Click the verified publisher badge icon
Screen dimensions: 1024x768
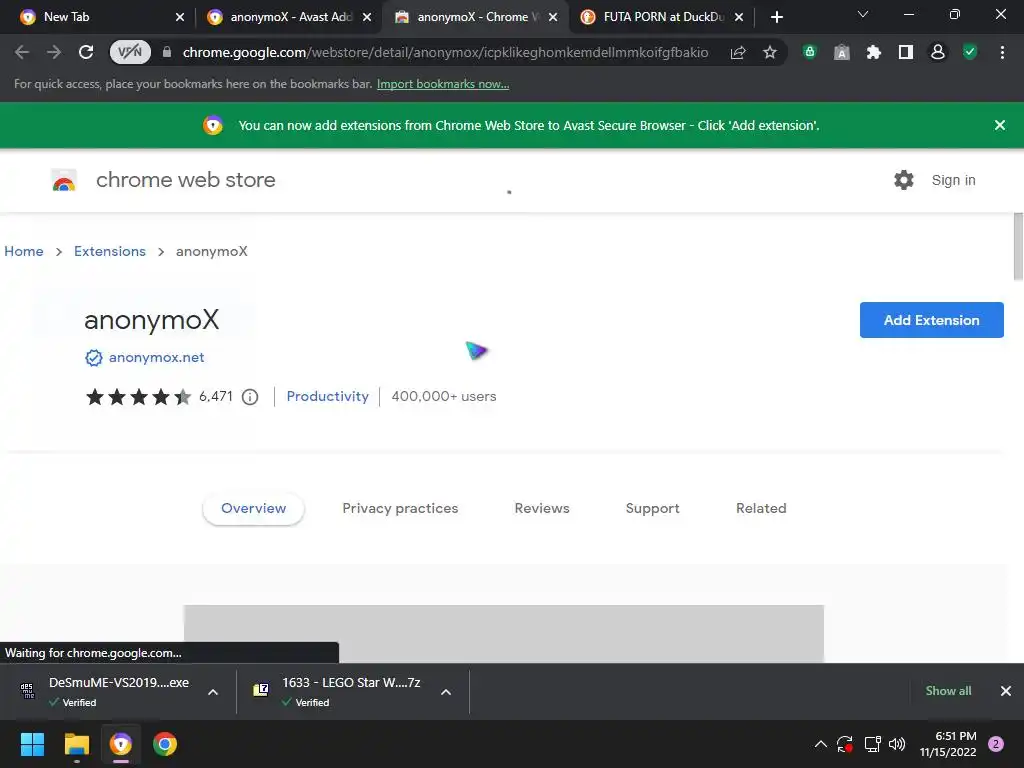click(x=94, y=358)
